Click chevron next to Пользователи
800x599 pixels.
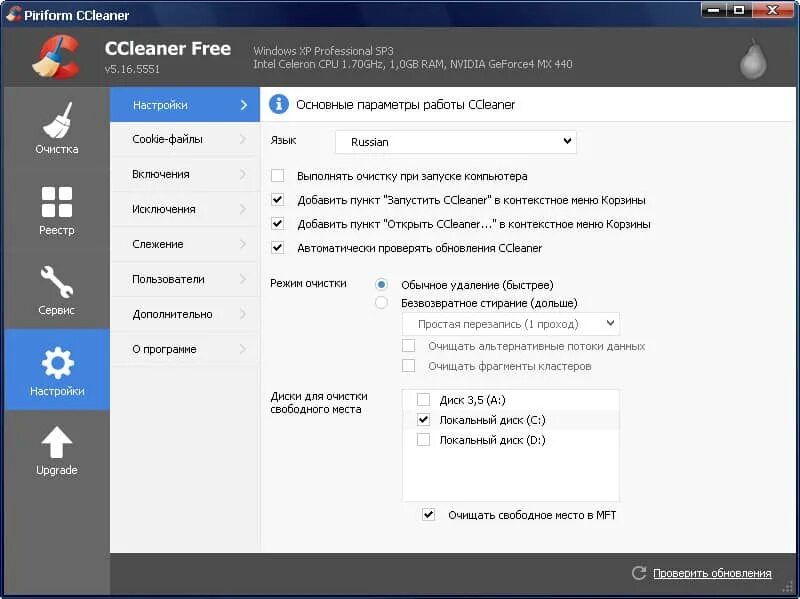[x=243, y=279]
